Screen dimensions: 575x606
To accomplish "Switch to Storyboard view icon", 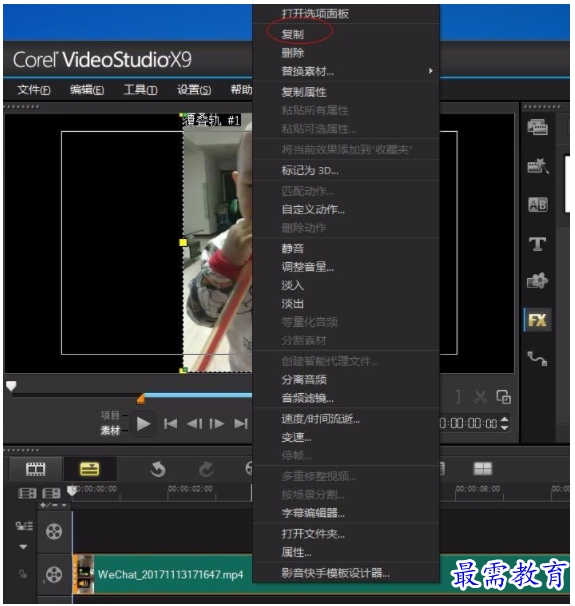I will tap(36, 469).
